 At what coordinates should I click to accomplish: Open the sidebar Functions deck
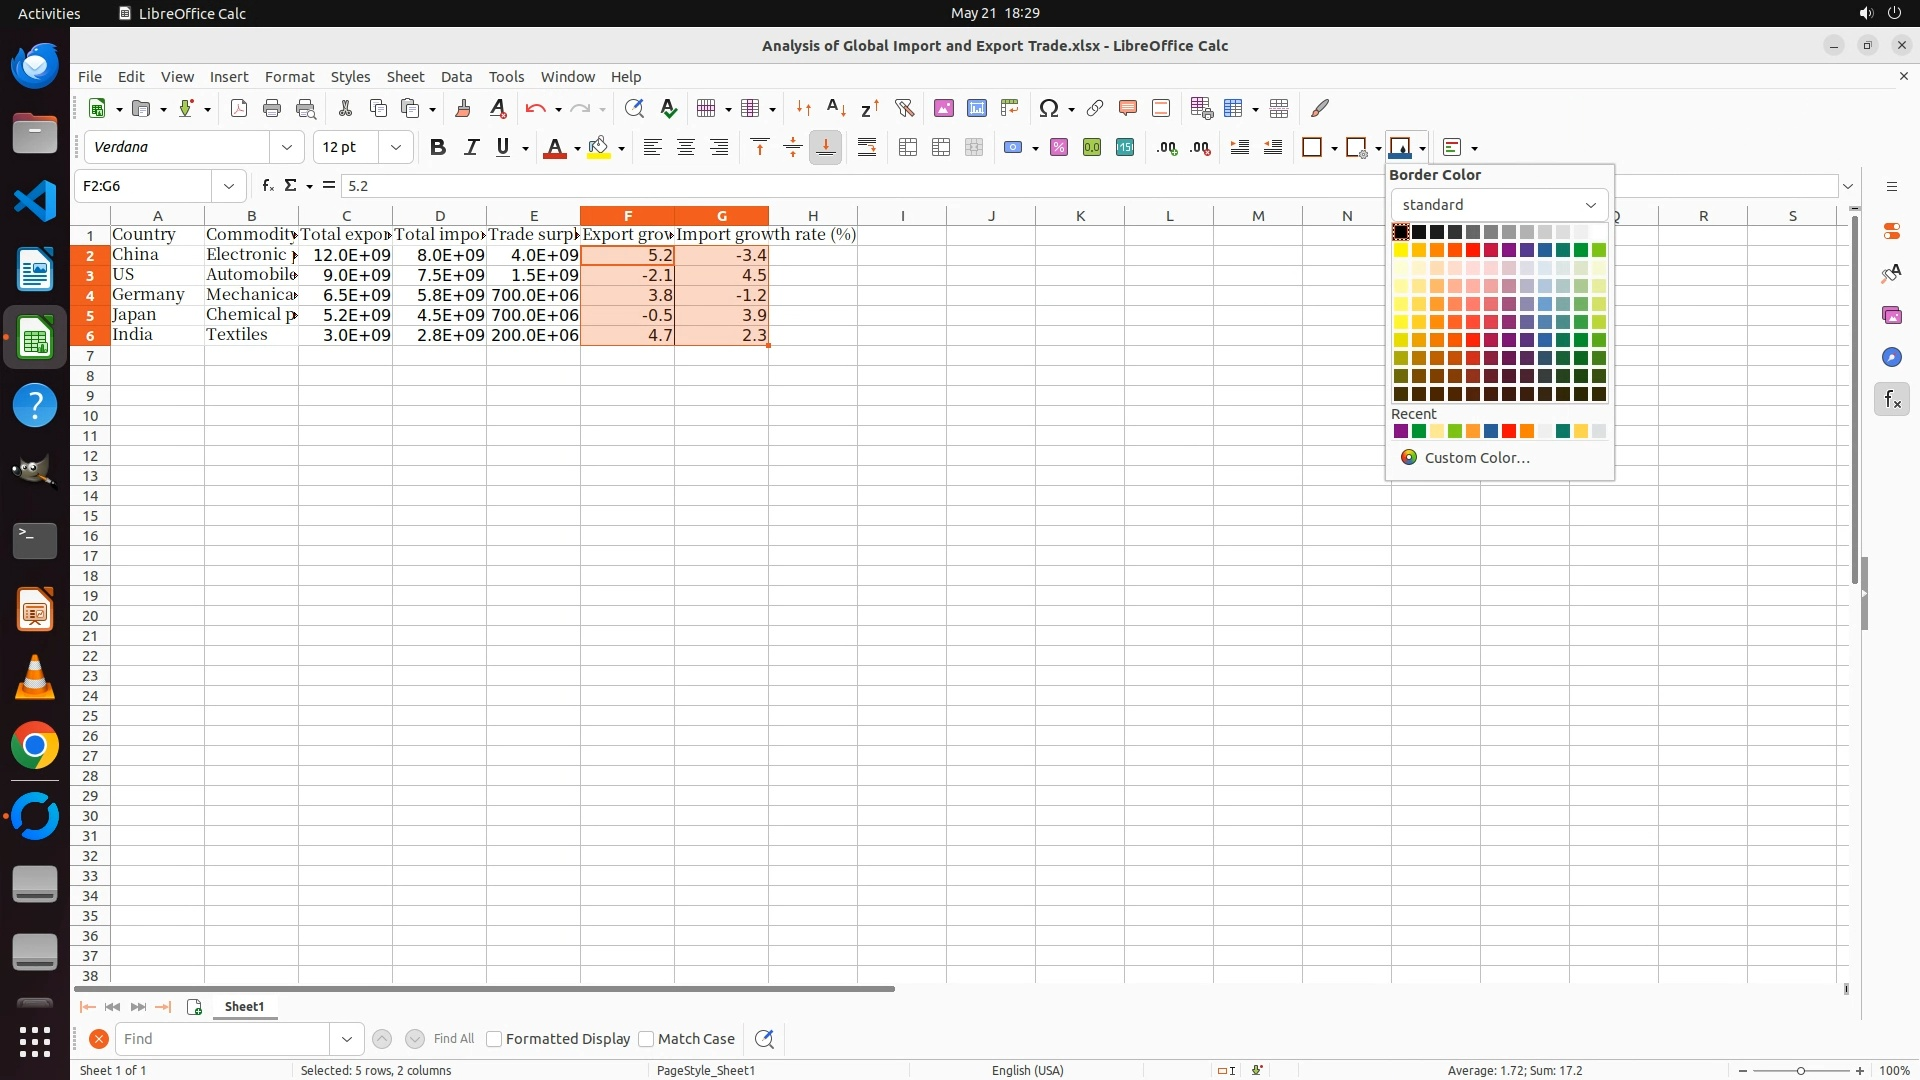point(1892,400)
